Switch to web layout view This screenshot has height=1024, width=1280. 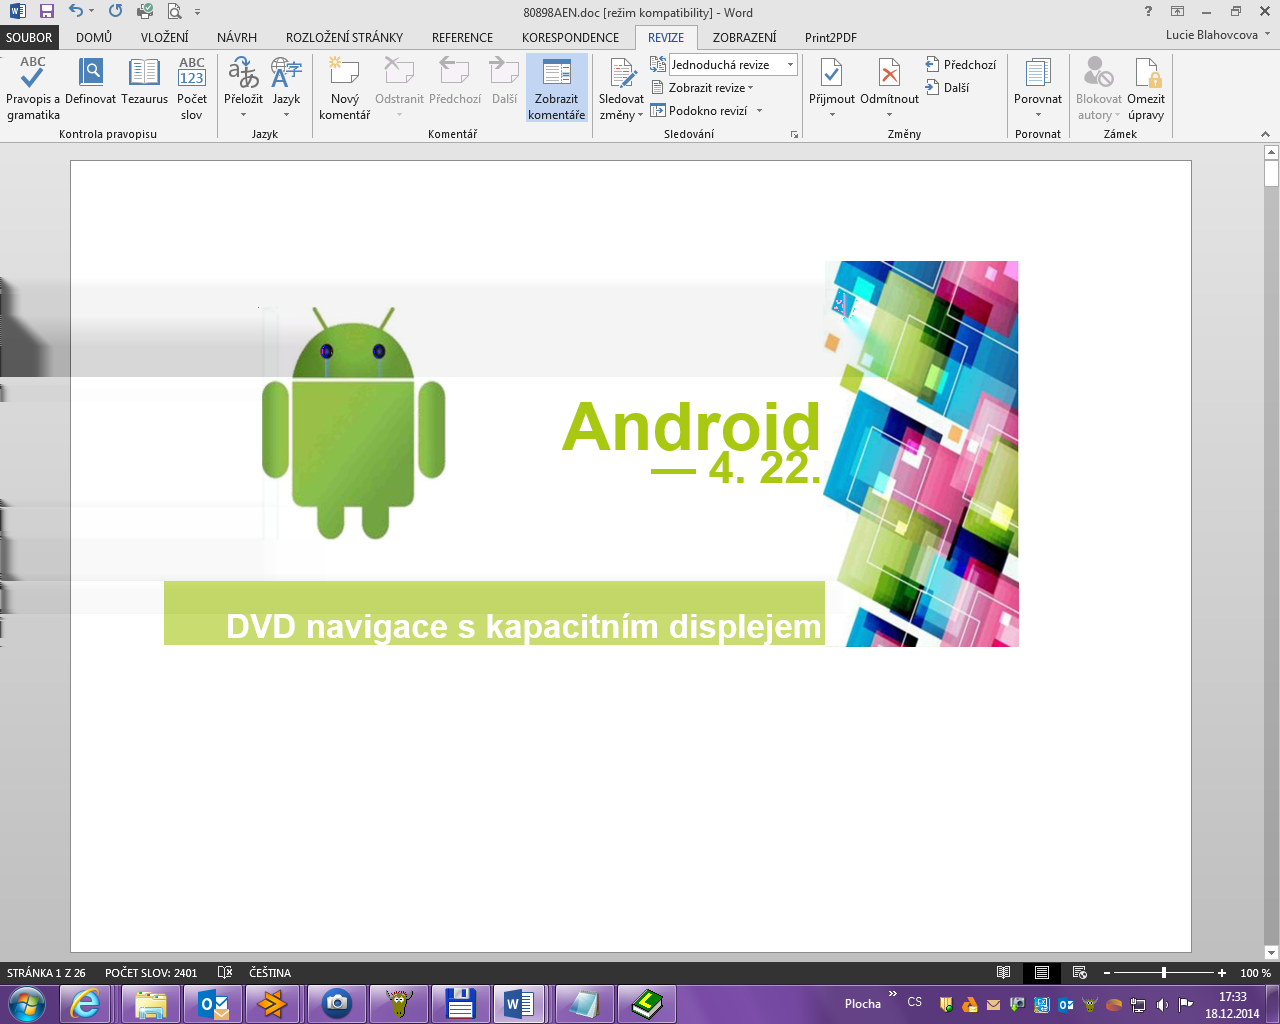(x=1080, y=973)
